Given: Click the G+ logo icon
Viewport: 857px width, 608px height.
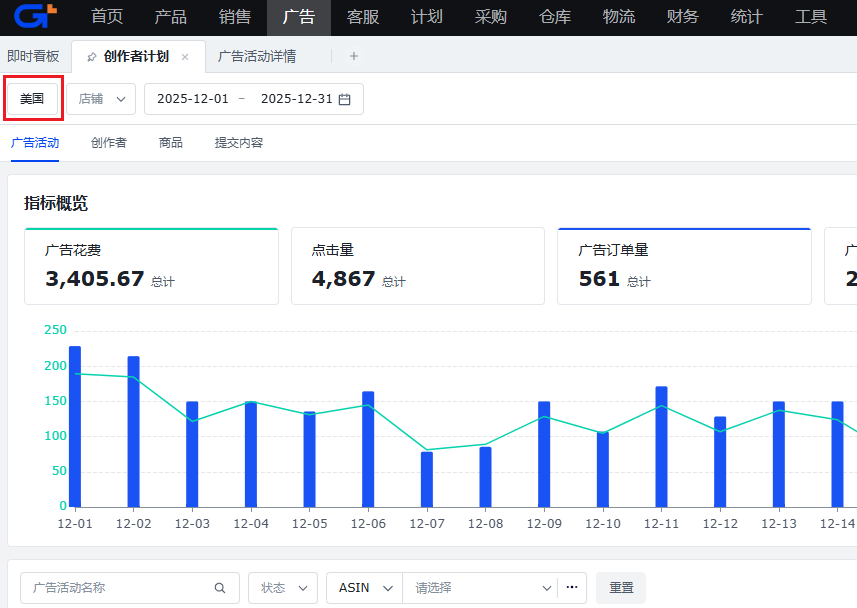Looking at the screenshot, I should click(x=35, y=16).
